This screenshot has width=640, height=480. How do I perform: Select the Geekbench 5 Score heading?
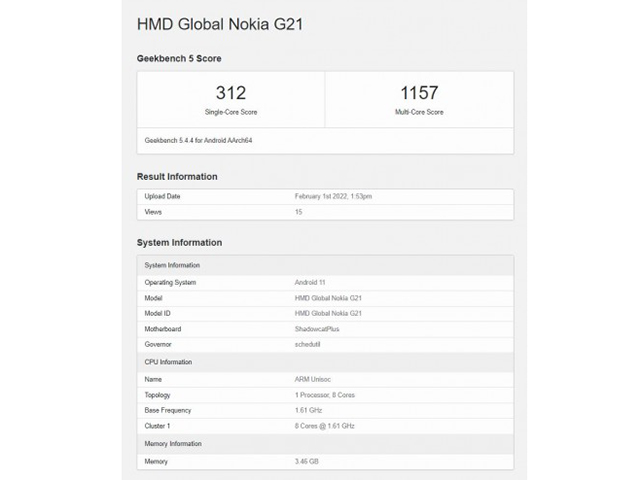click(179, 58)
